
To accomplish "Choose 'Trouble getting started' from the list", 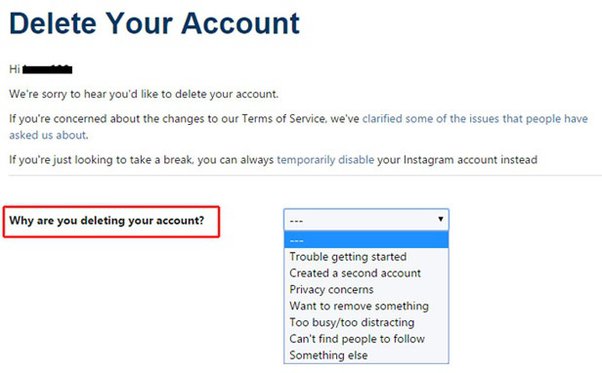I will [x=348, y=256].
